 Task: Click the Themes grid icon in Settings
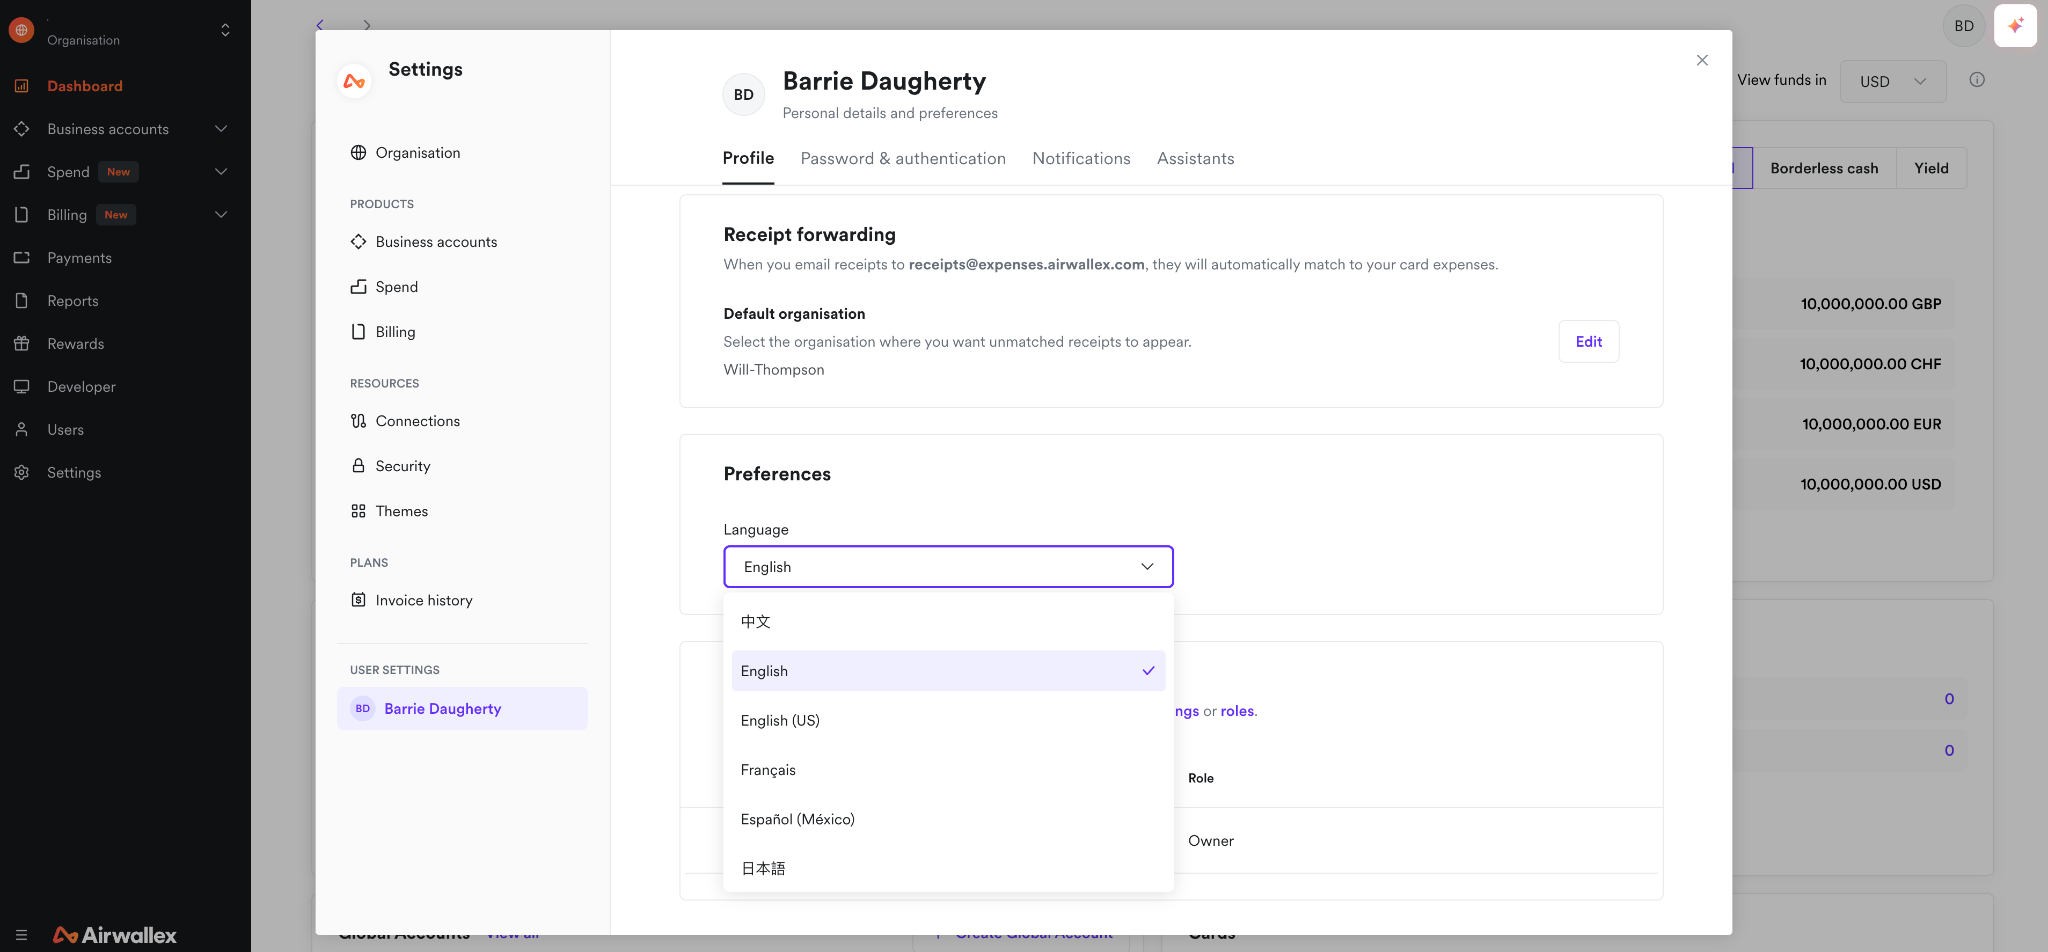358,511
